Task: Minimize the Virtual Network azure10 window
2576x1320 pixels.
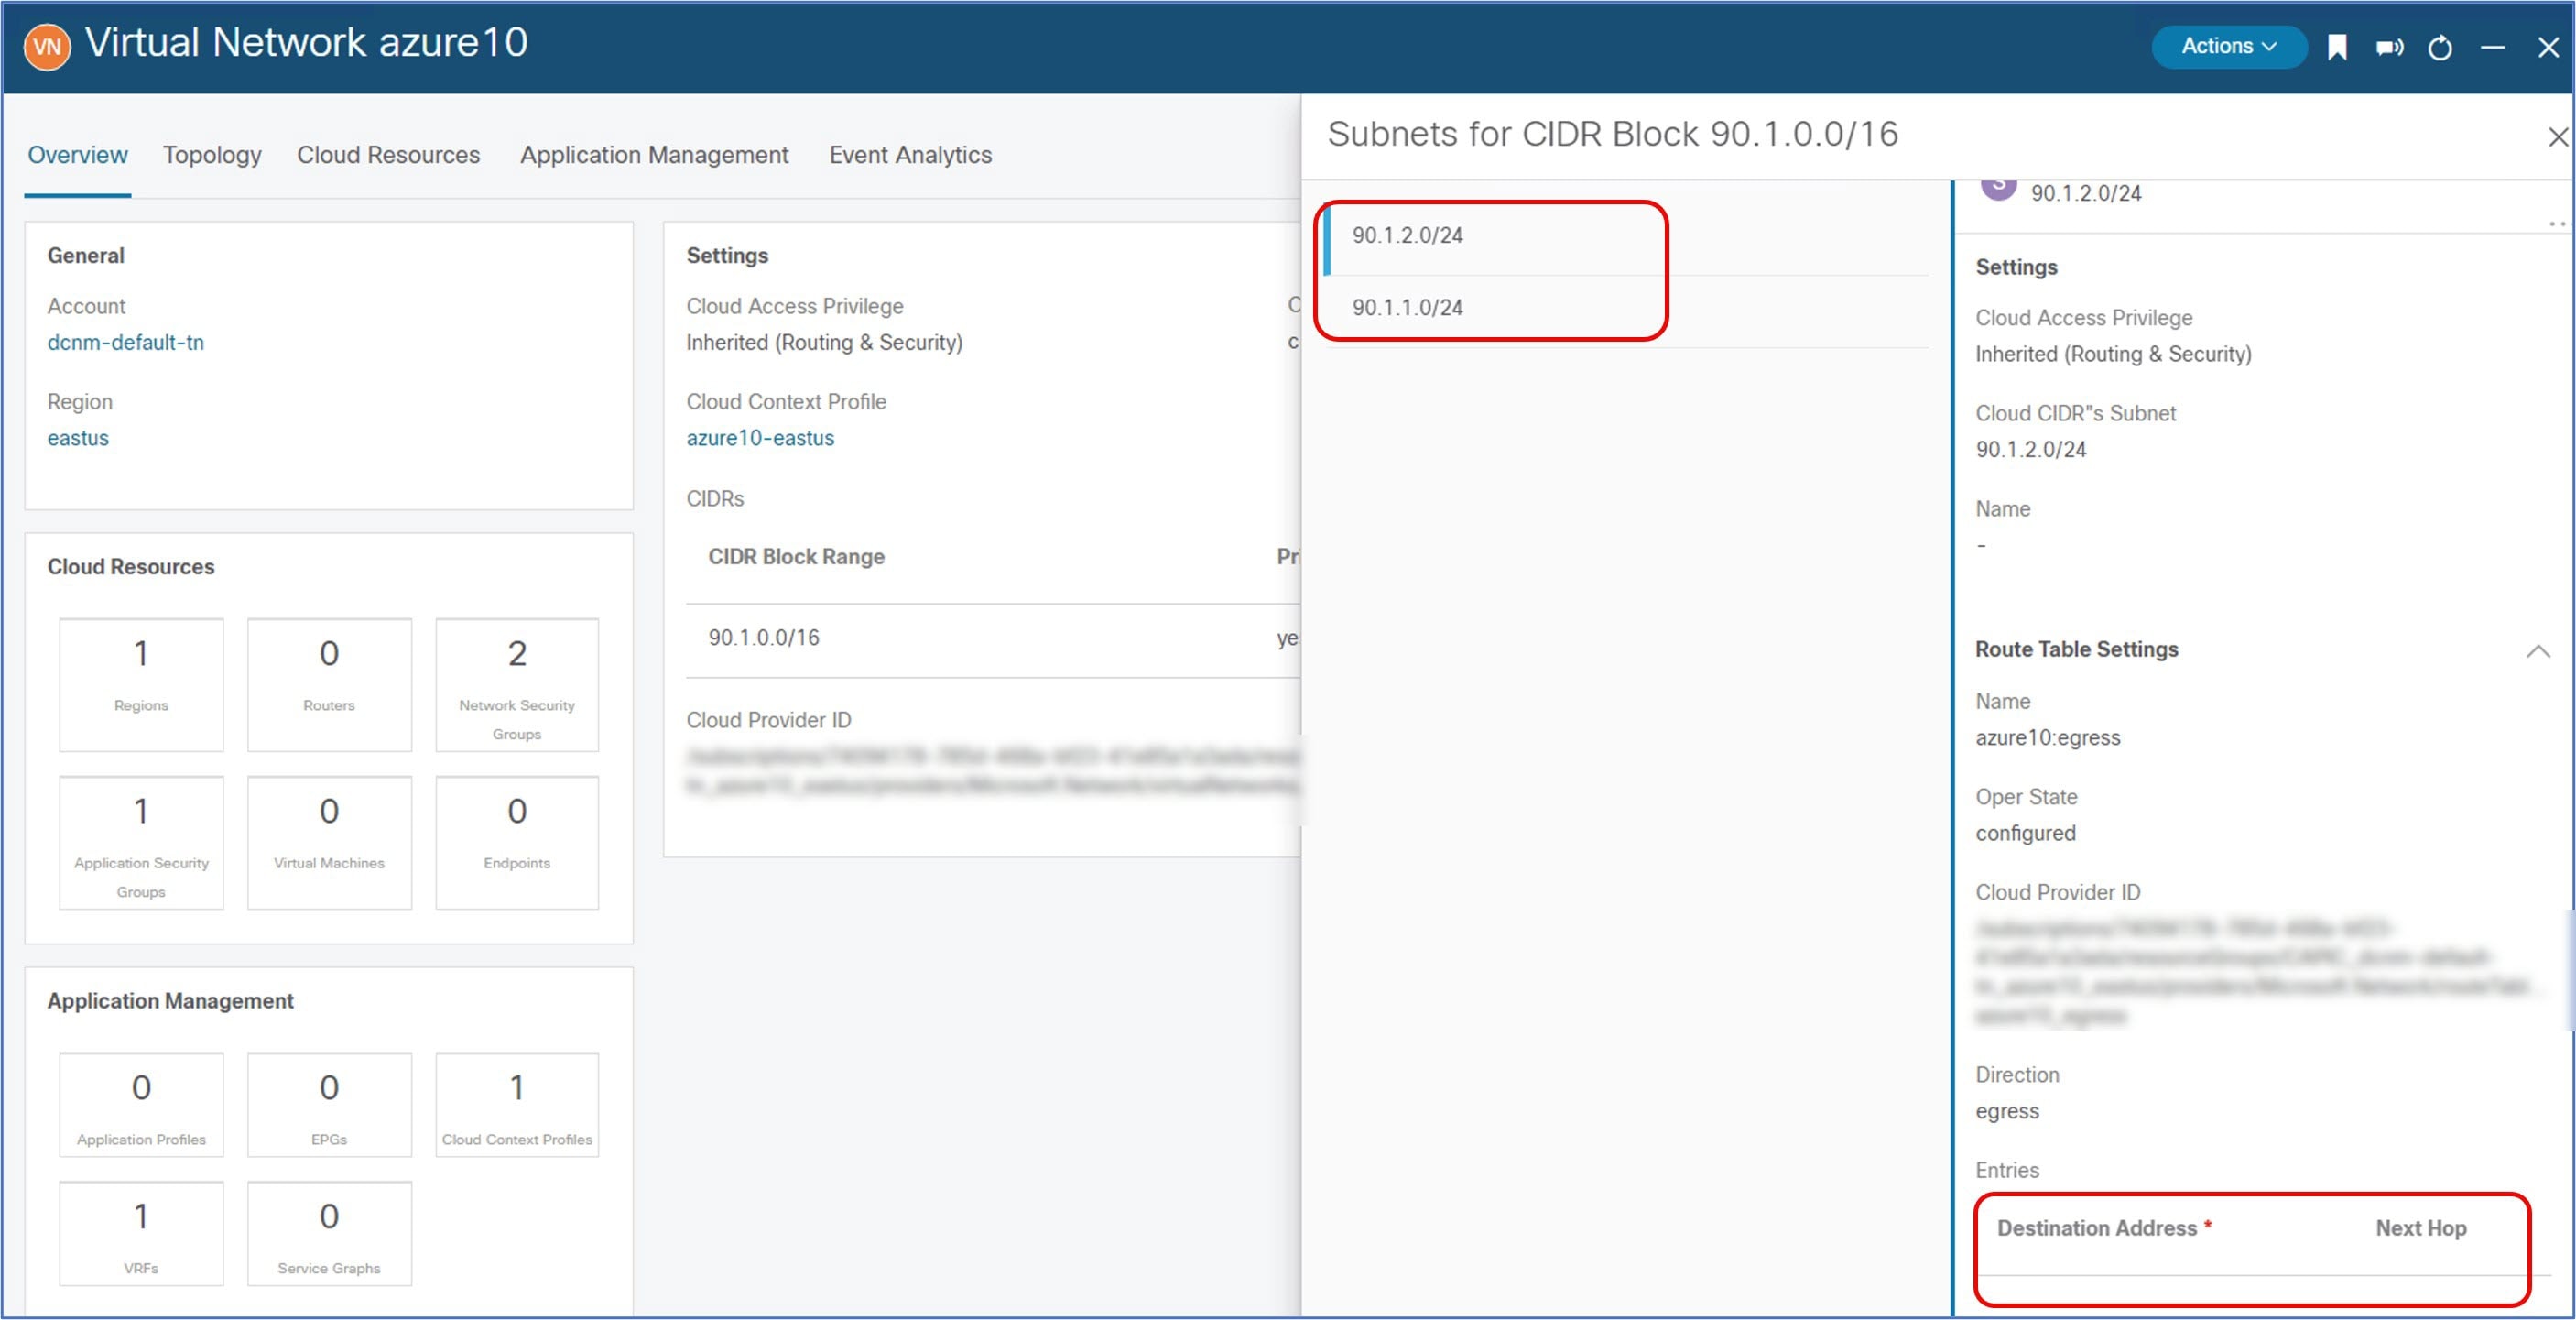Action: tap(2493, 48)
